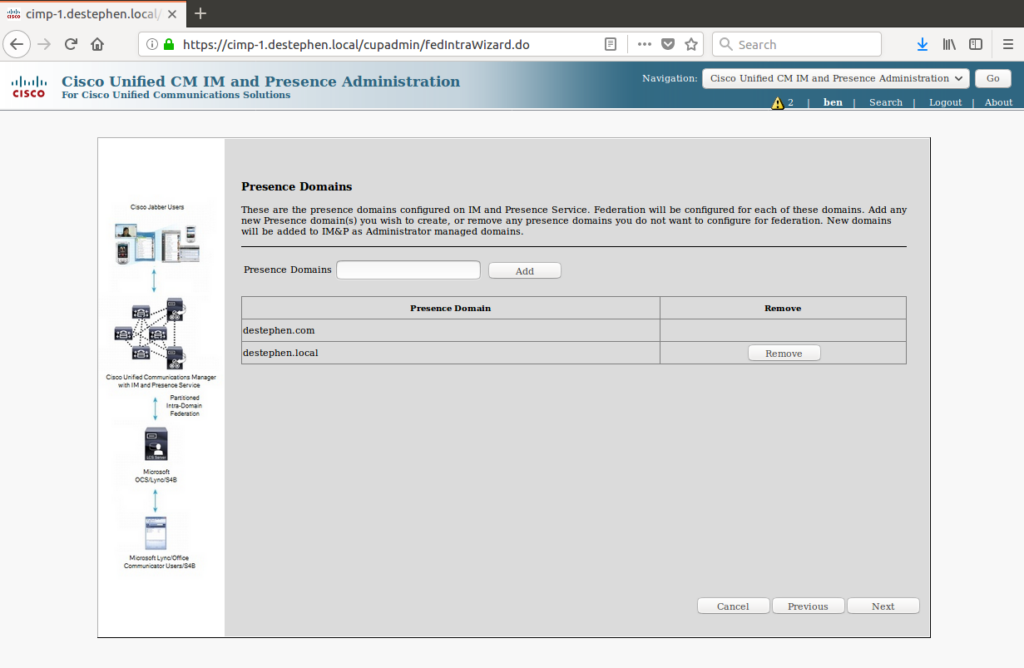Go back using the browser back arrow
This screenshot has height=668, width=1024.
click(x=17, y=44)
